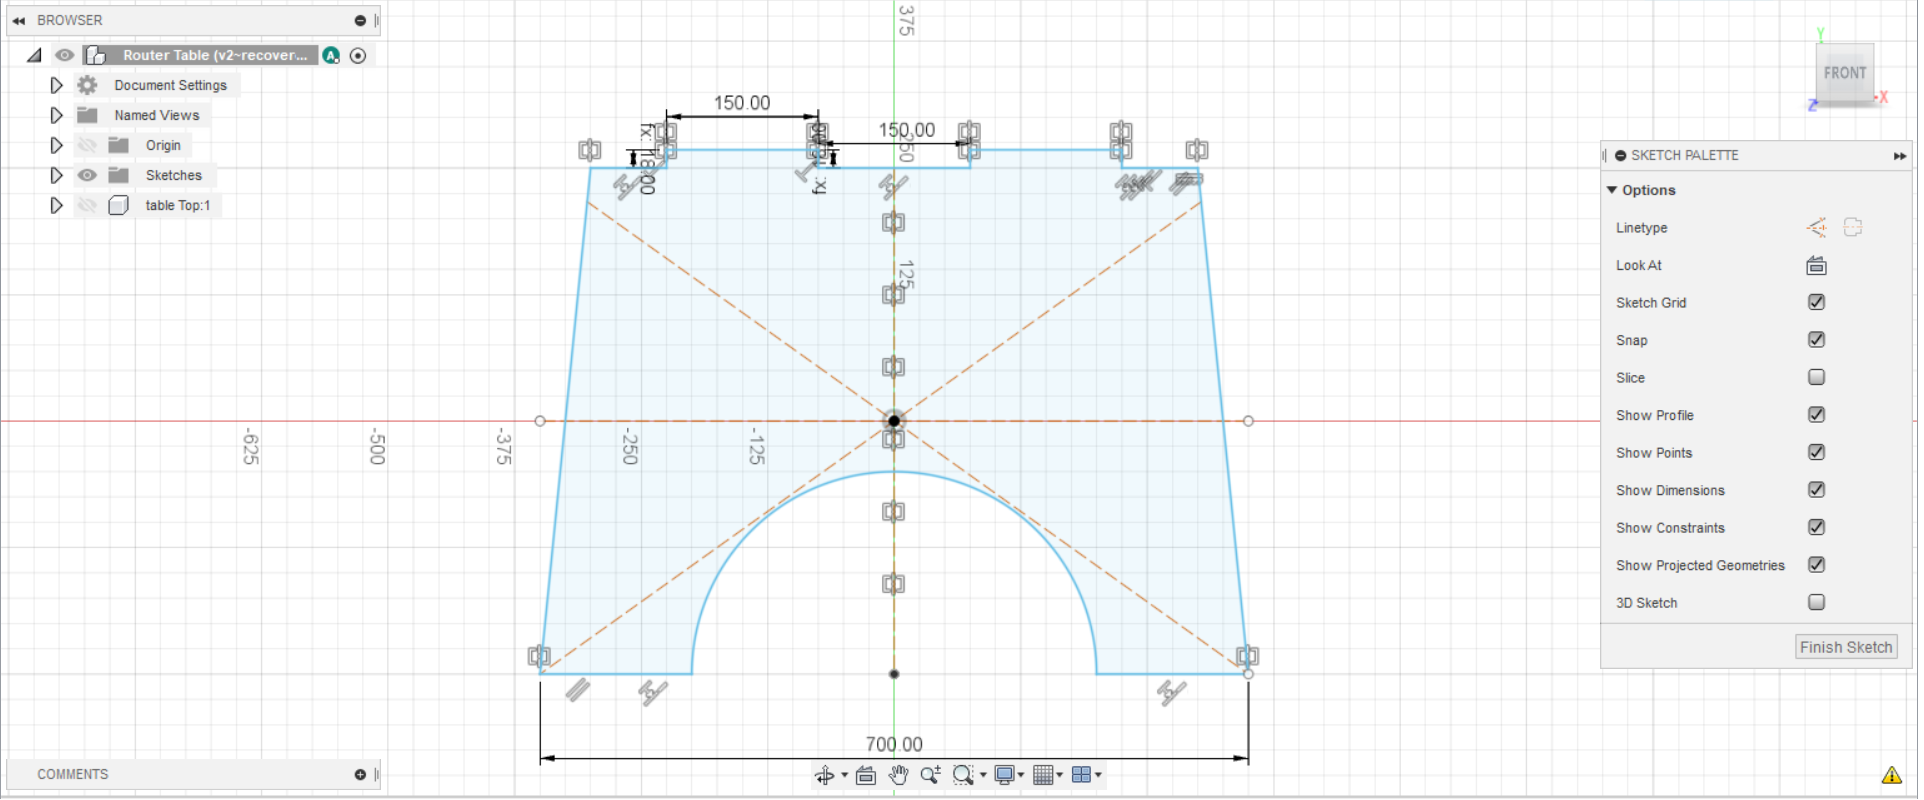Viewport: 1924px width, 800px height.
Task: Click the green A badge beside Router Table
Action: [331, 56]
